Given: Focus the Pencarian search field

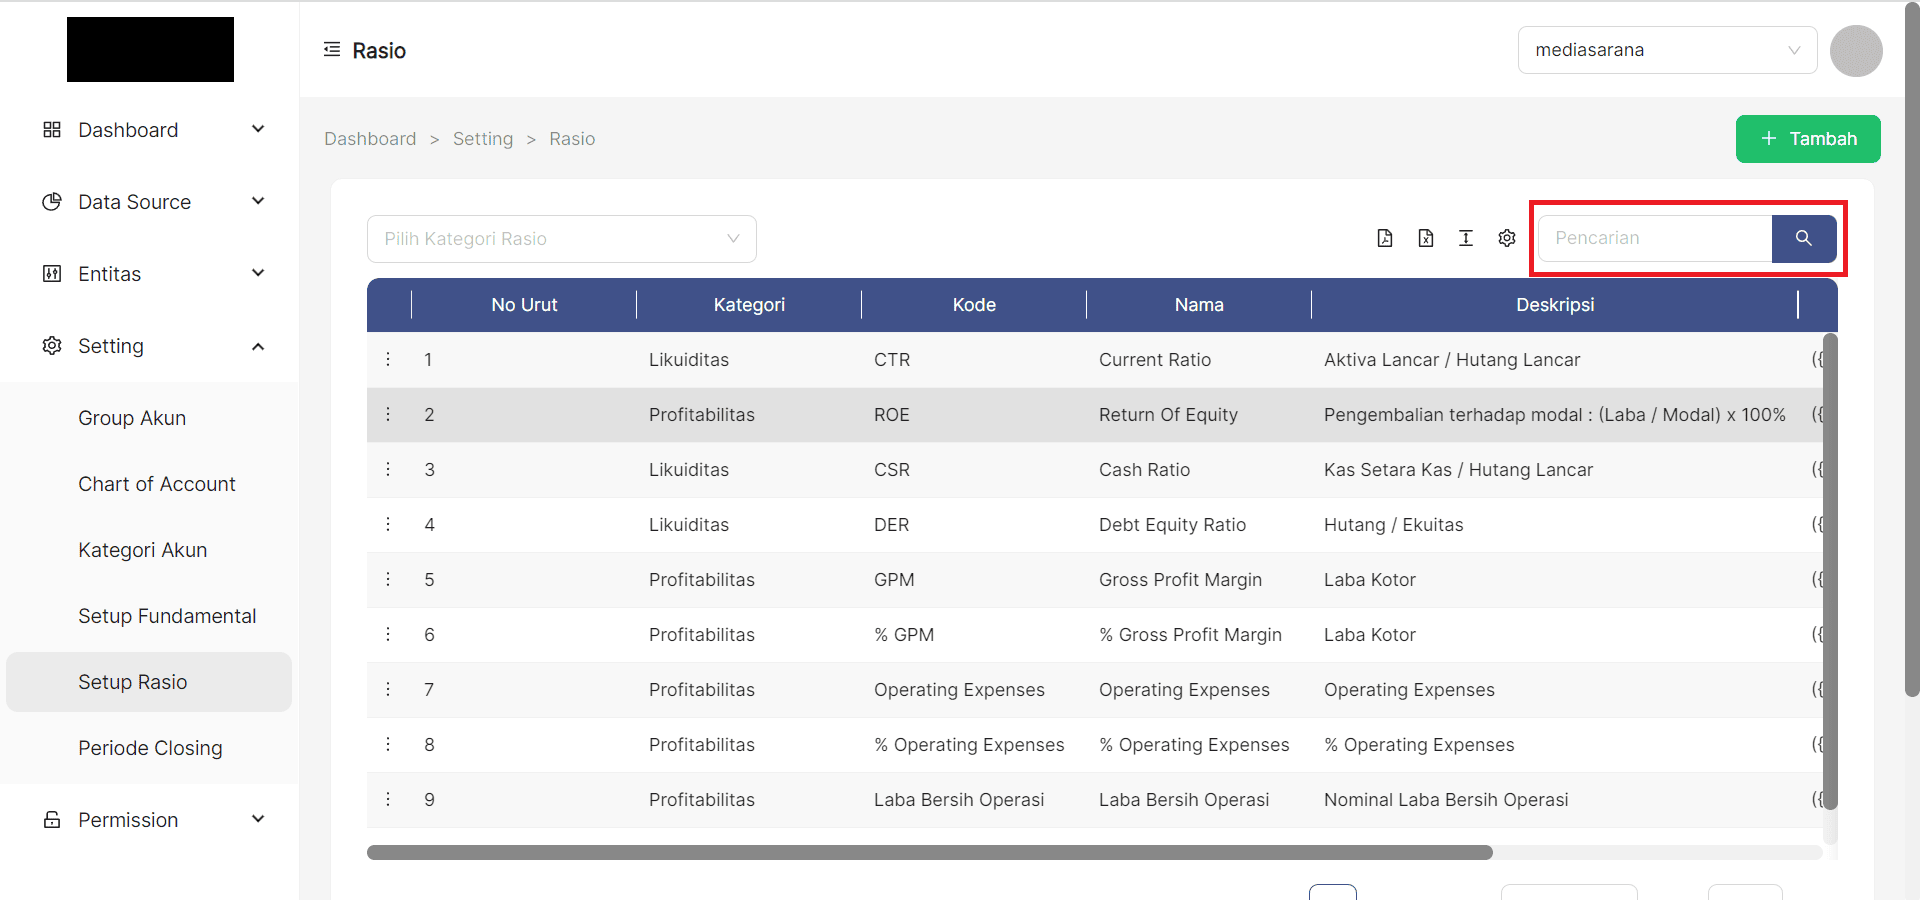Looking at the screenshot, I should [x=1655, y=238].
